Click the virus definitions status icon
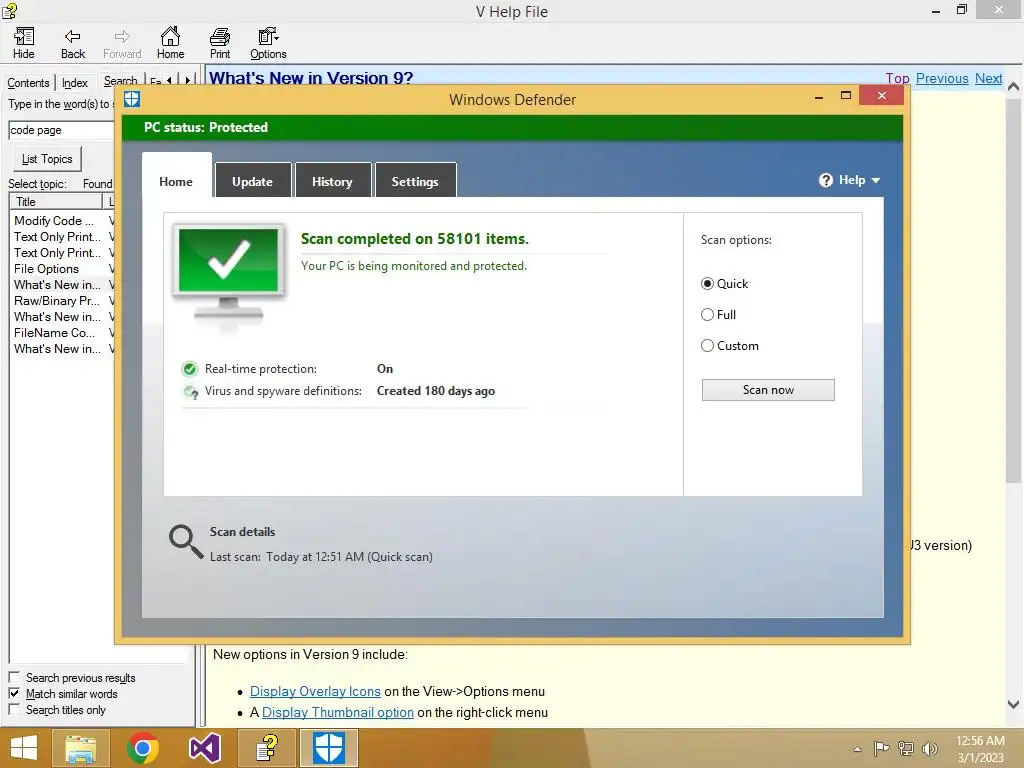This screenshot has width=1024, height=768. coord(191,392)
